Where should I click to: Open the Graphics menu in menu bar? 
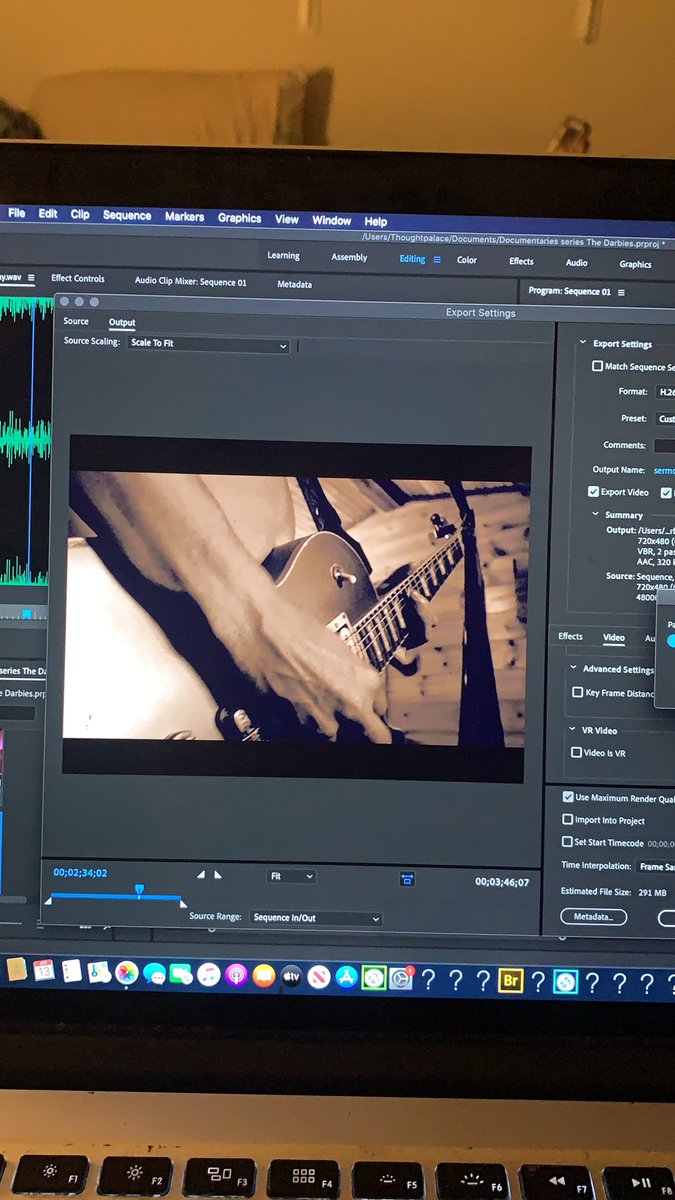(x=239, y=218)
